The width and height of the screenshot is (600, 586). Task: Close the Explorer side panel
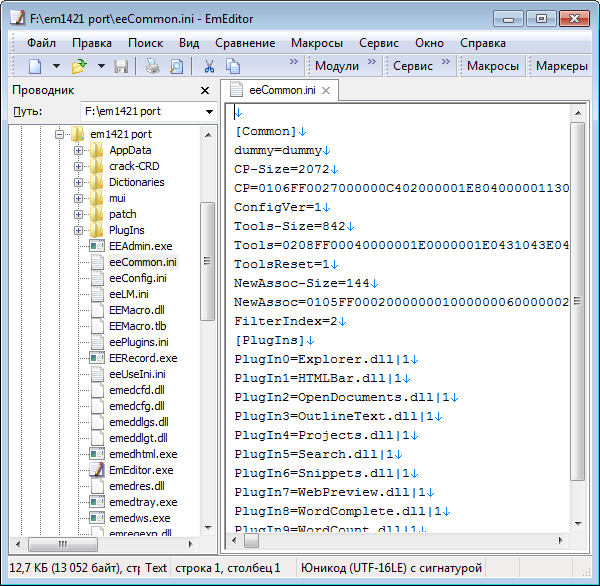(205, 90)
